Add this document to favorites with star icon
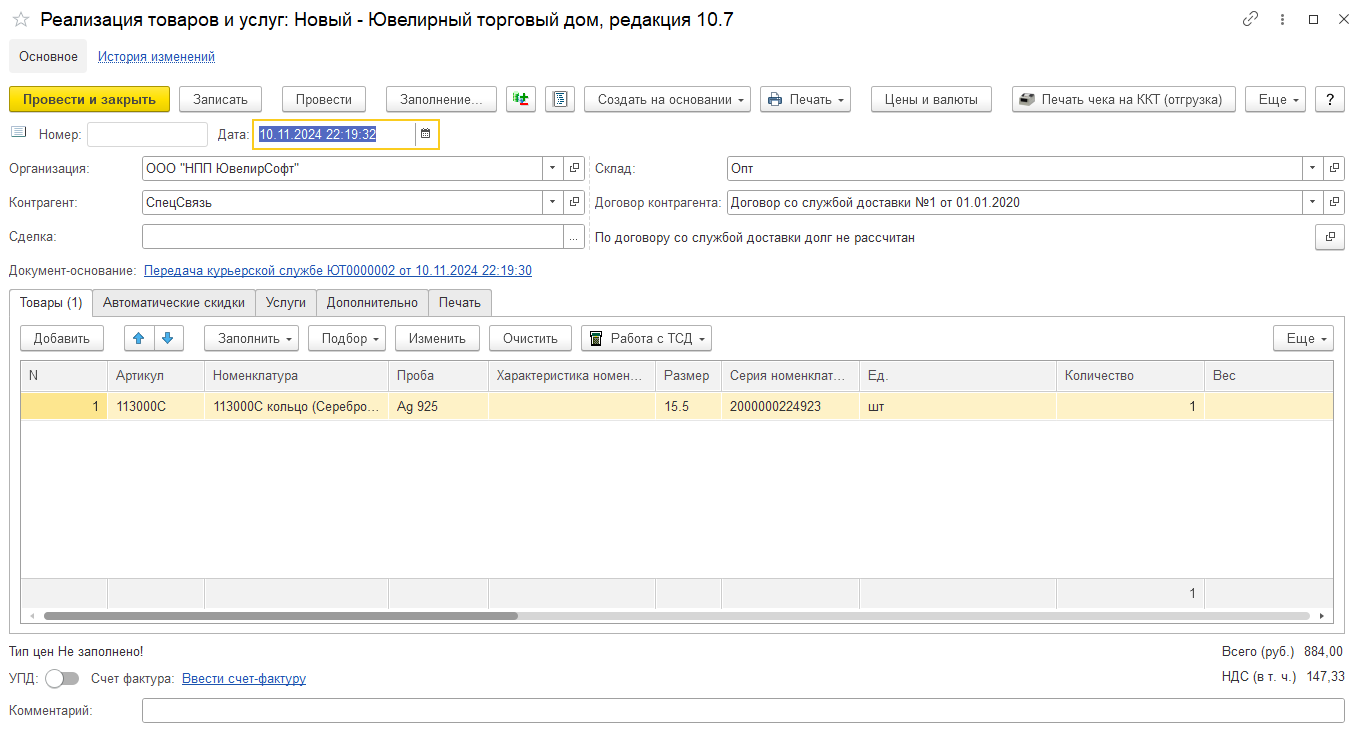Image resolution: width=1357 pixels, height=731 pixels. tap(20, 19)
